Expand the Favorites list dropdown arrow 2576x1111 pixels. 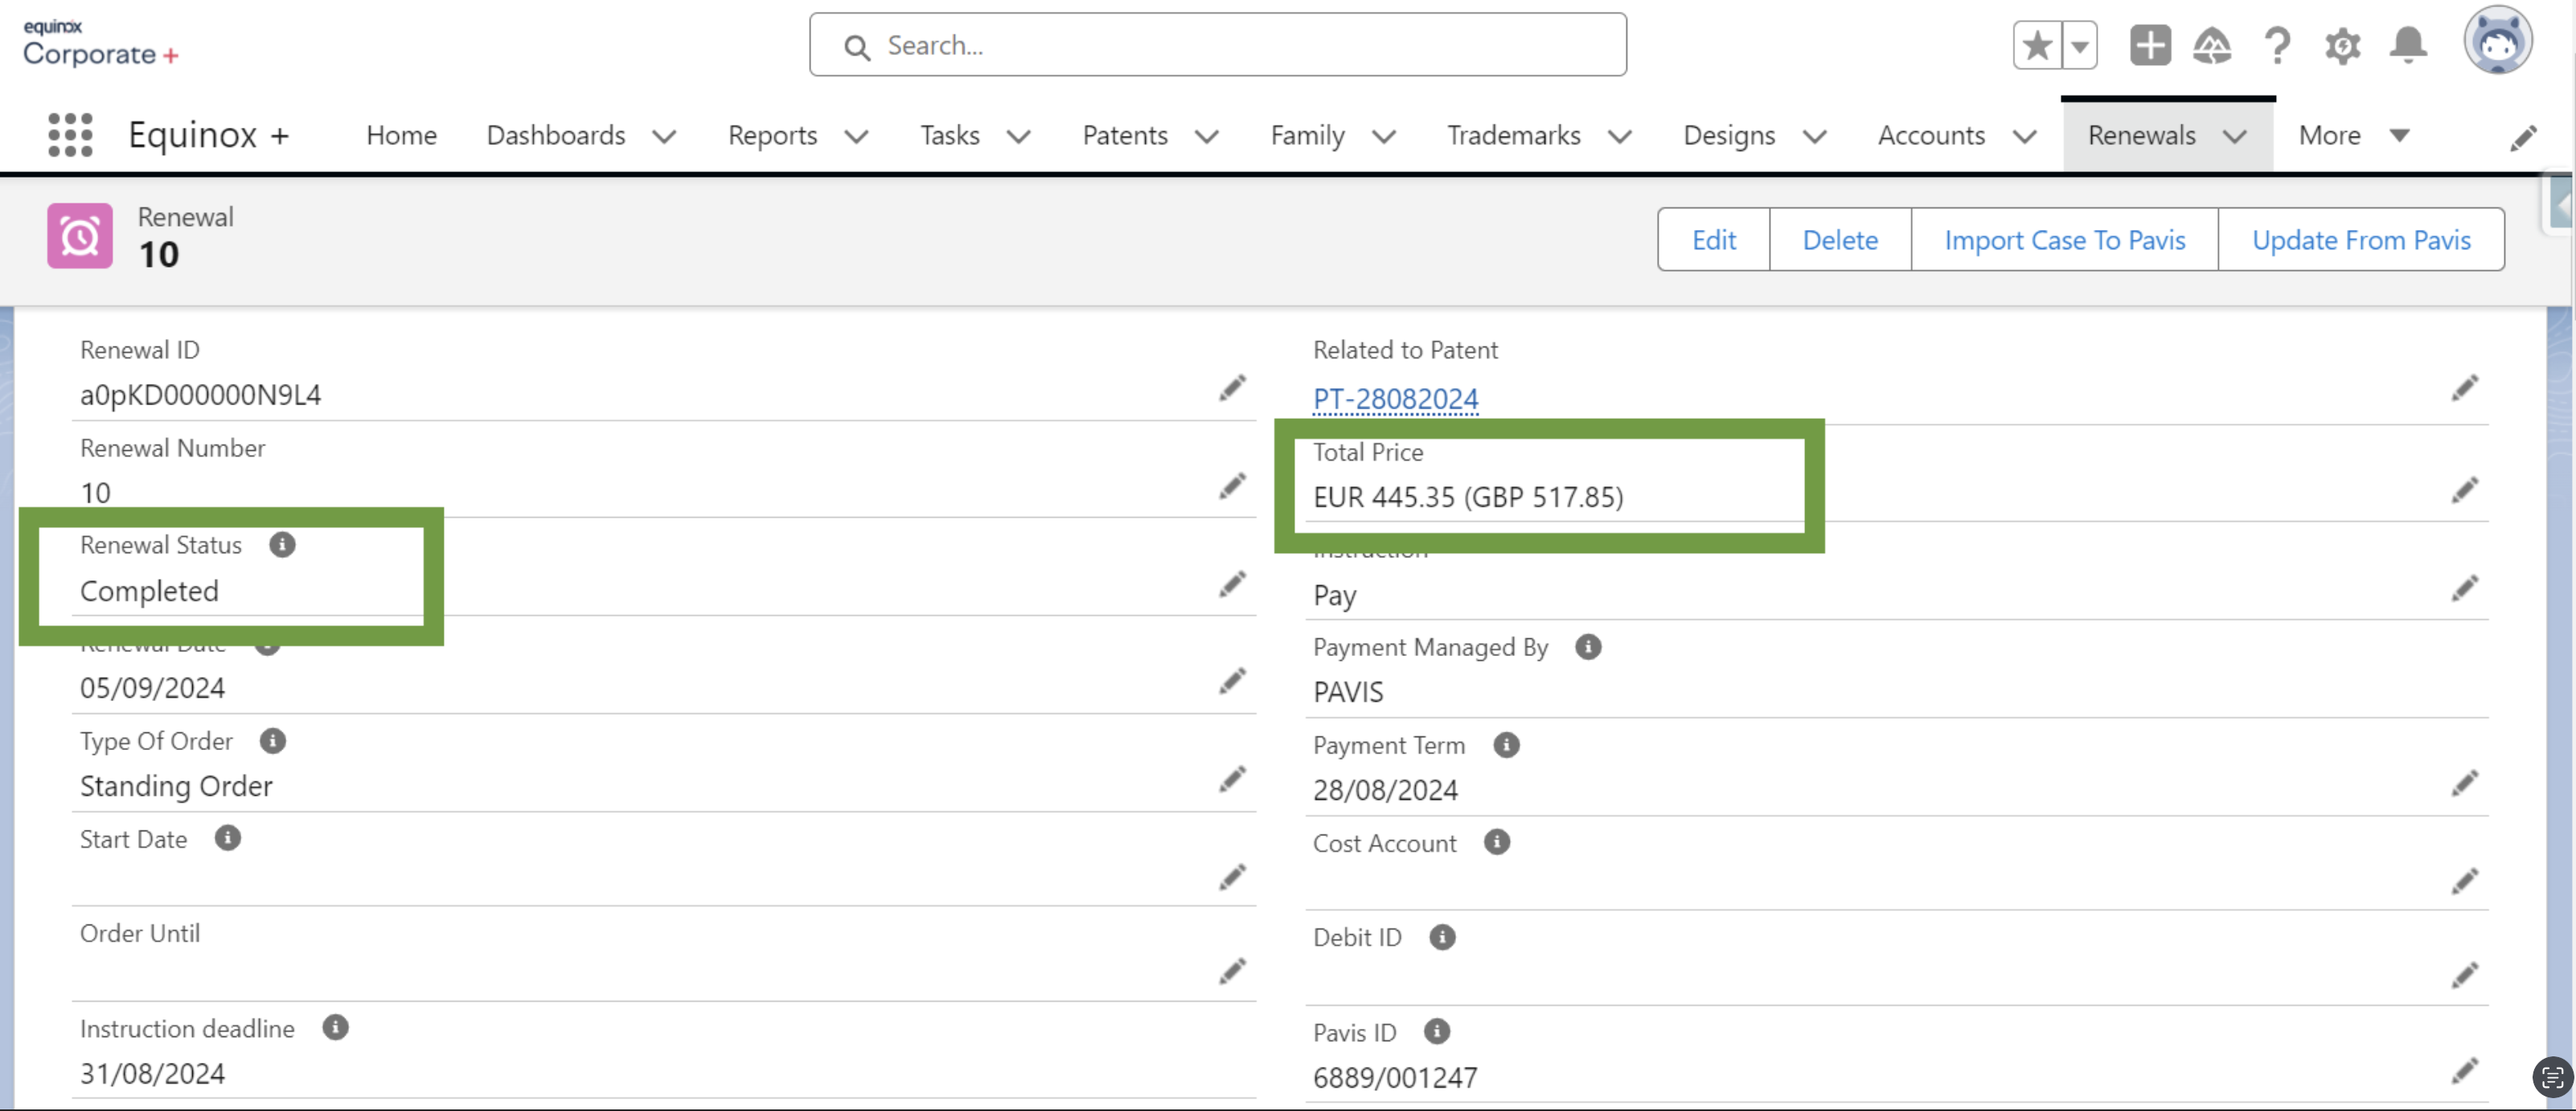(x=2080, y=46)
